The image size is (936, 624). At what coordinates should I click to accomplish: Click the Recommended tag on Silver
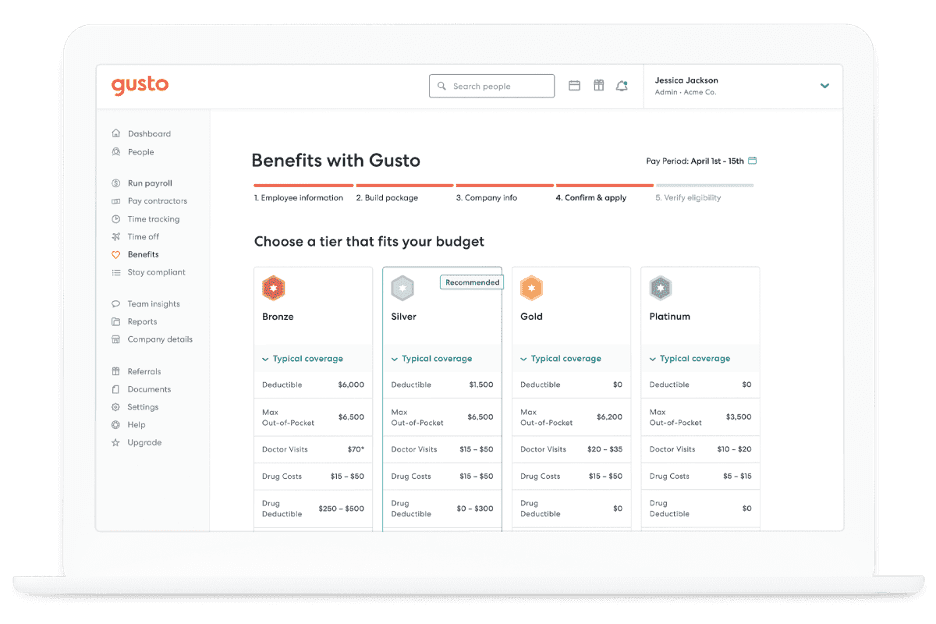[472, 283]
